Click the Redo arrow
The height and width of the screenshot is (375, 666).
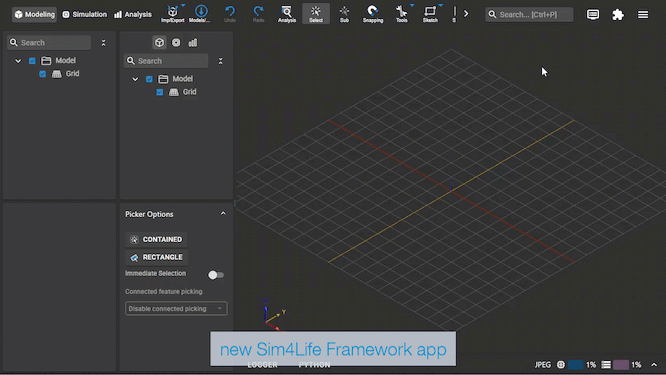[258, 14]
